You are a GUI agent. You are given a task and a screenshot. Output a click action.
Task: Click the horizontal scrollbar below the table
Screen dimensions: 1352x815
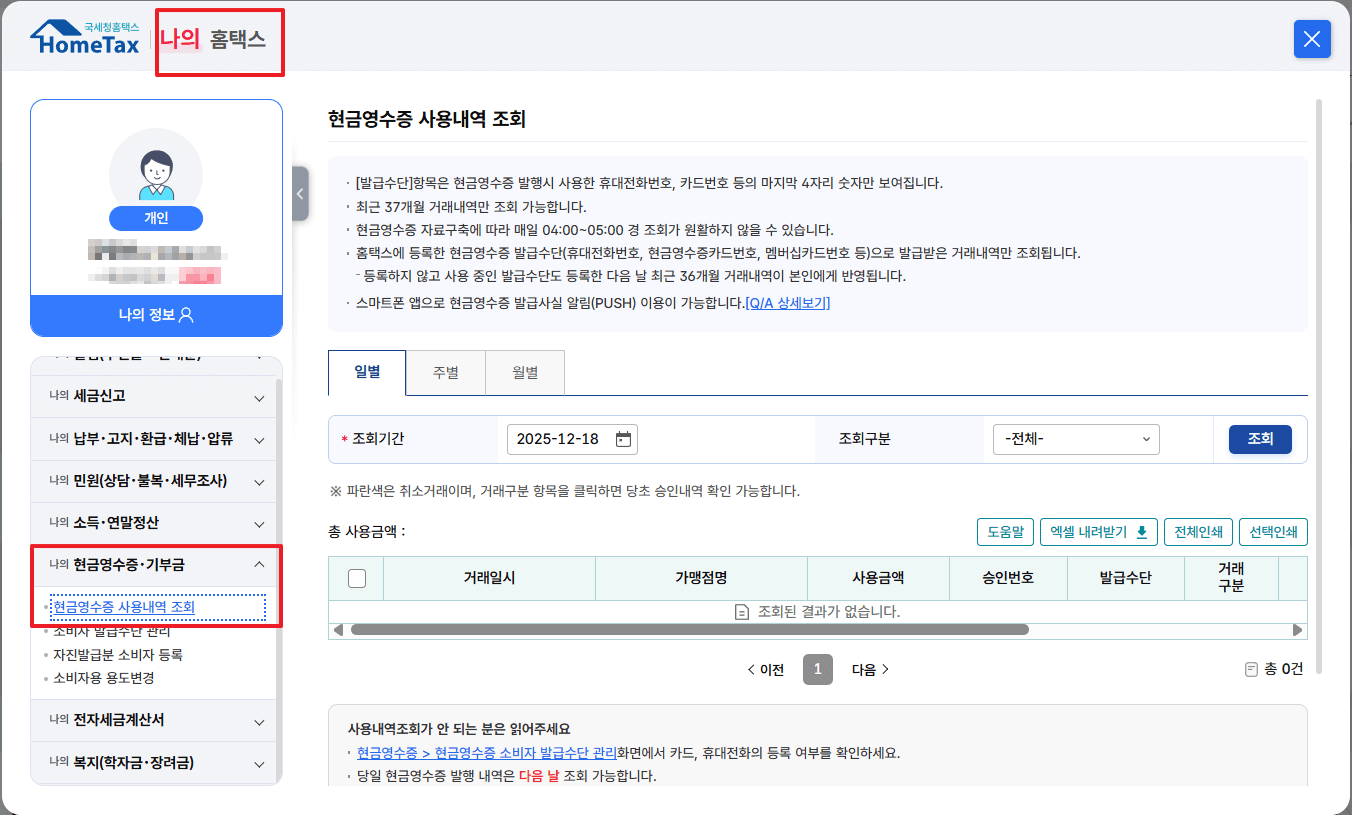coord(690,630)
